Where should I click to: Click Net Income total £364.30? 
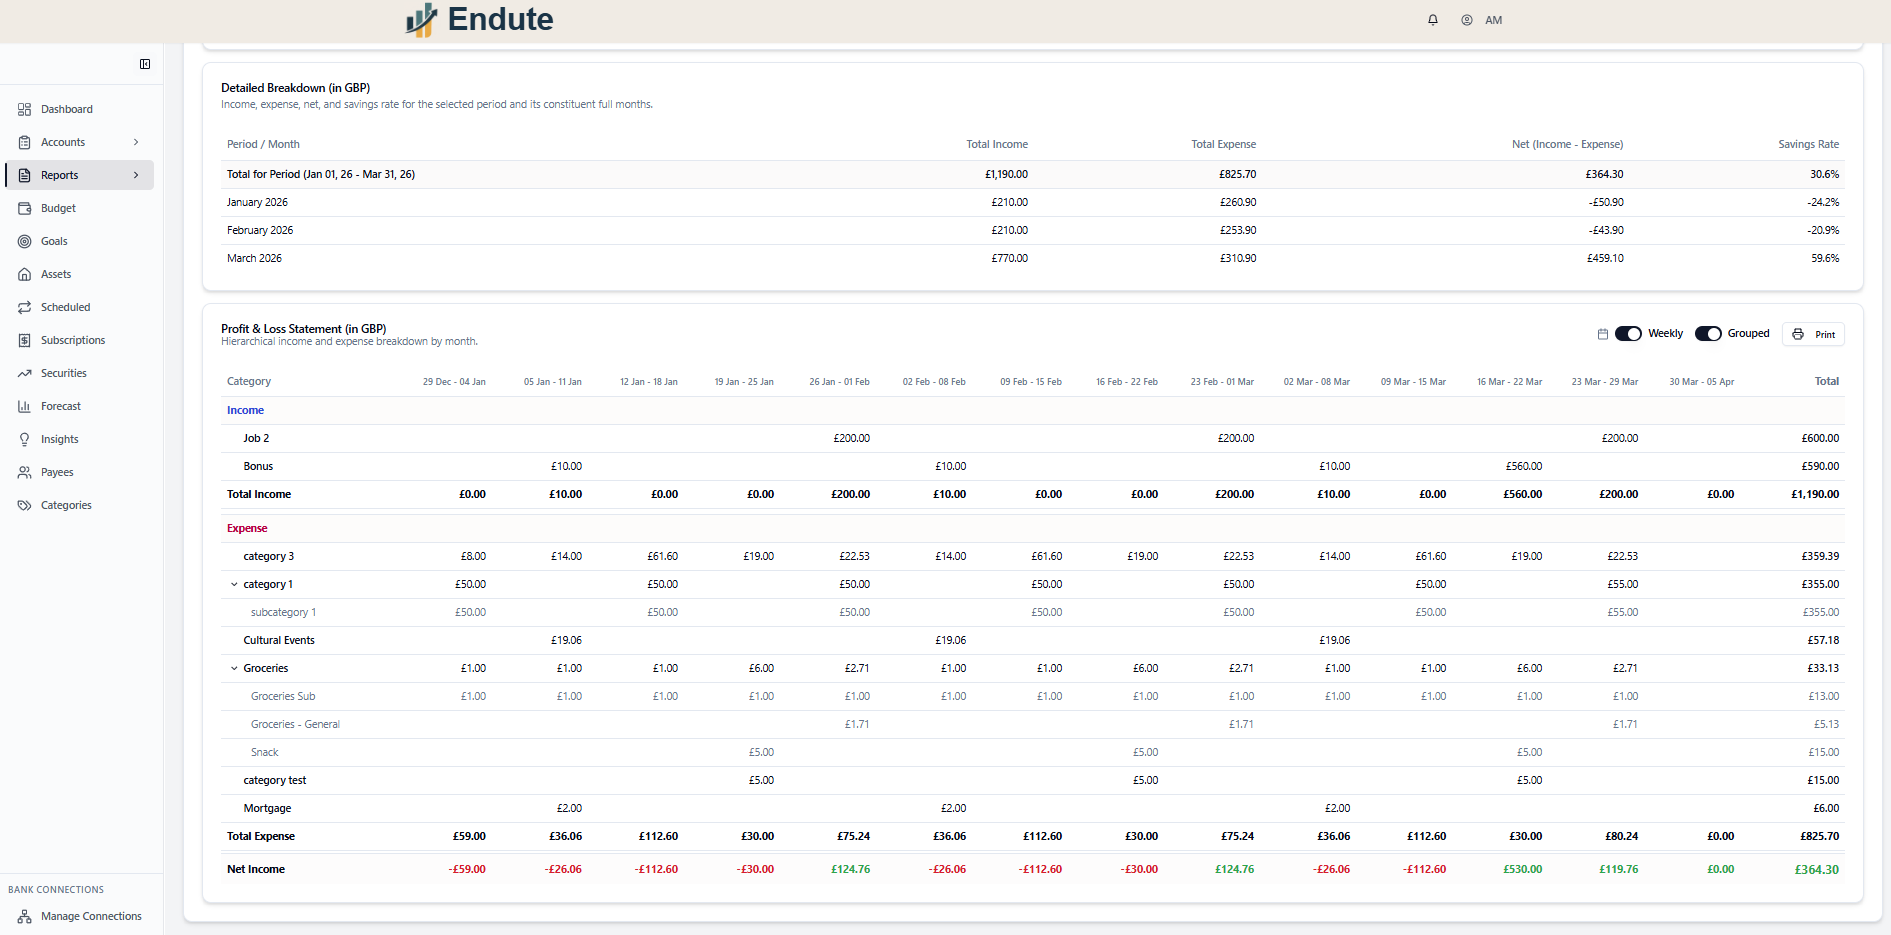coord(1817,870)
